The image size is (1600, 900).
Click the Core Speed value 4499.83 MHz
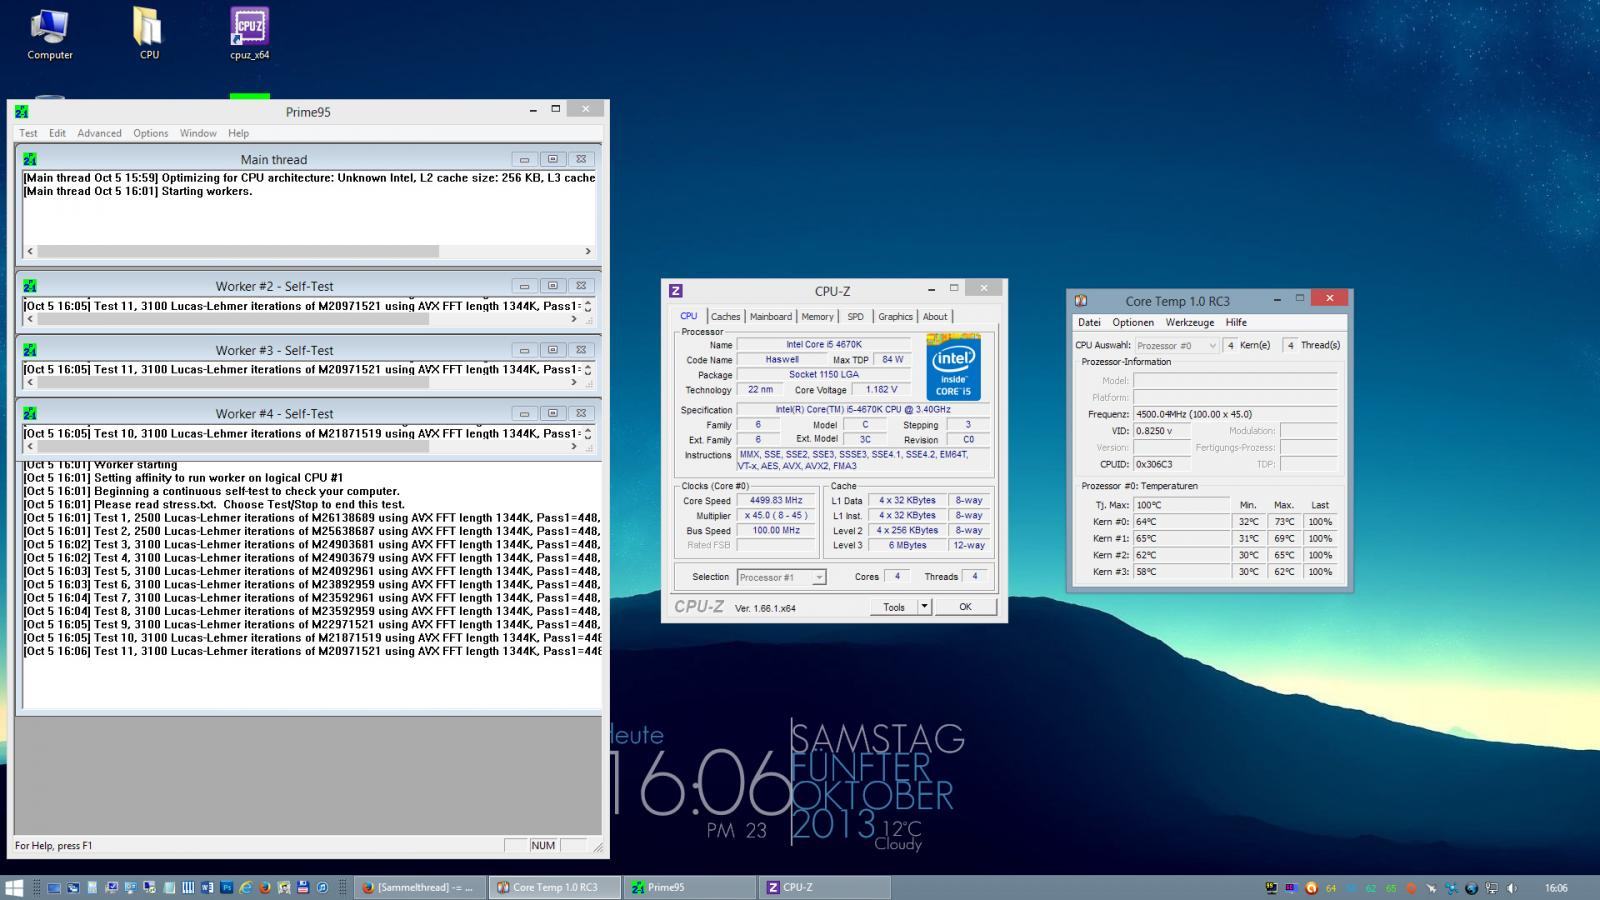pyautogui.click(x=777, y=501)
